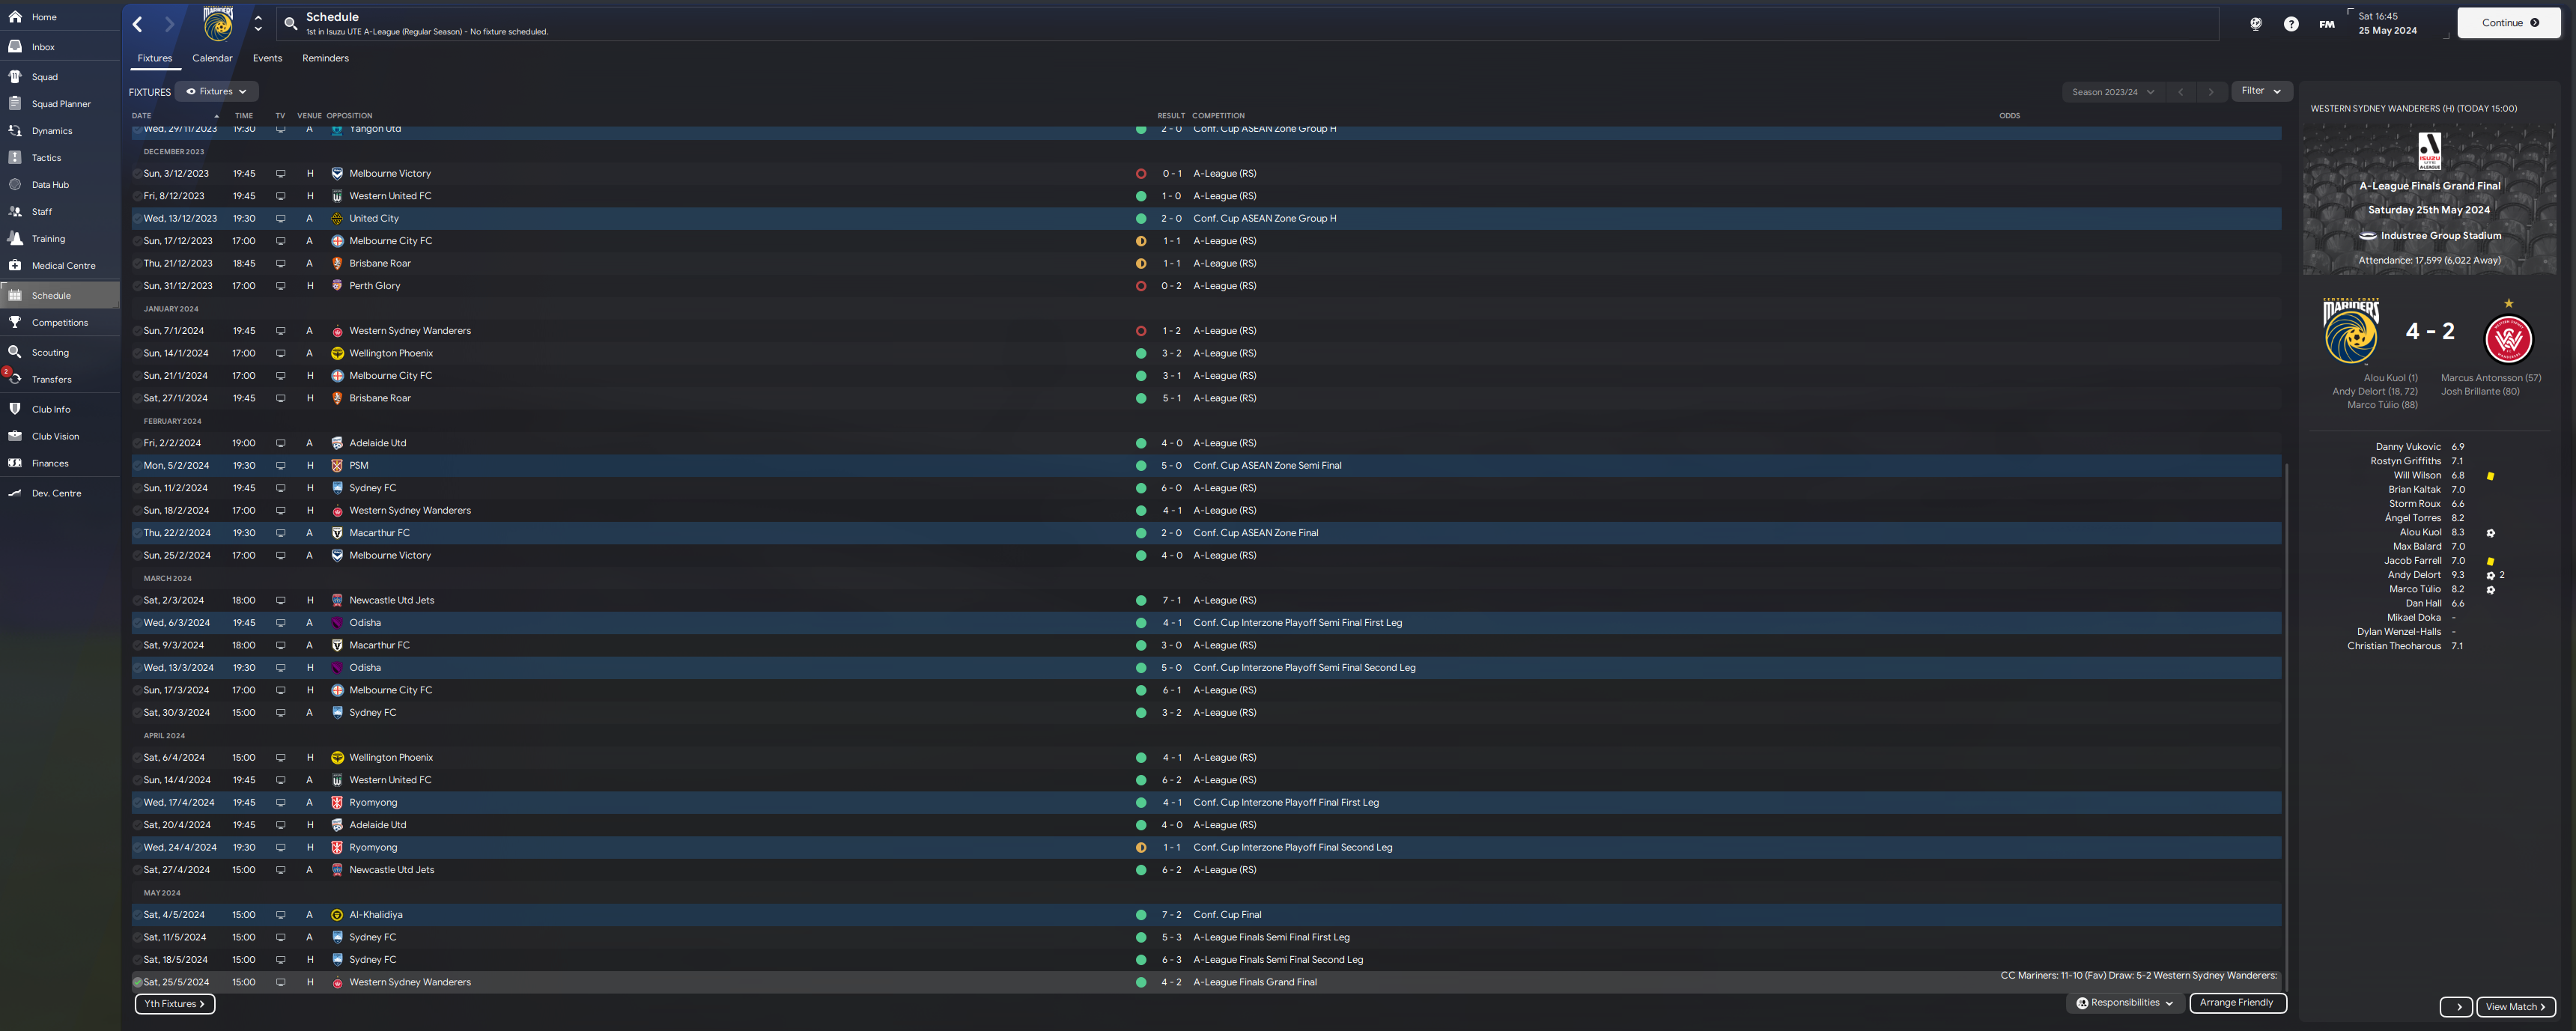Tick the Wed, 13/12/2023 row selector
Viewport: 2576px width, 1031px height.
[x=138, y=218]
